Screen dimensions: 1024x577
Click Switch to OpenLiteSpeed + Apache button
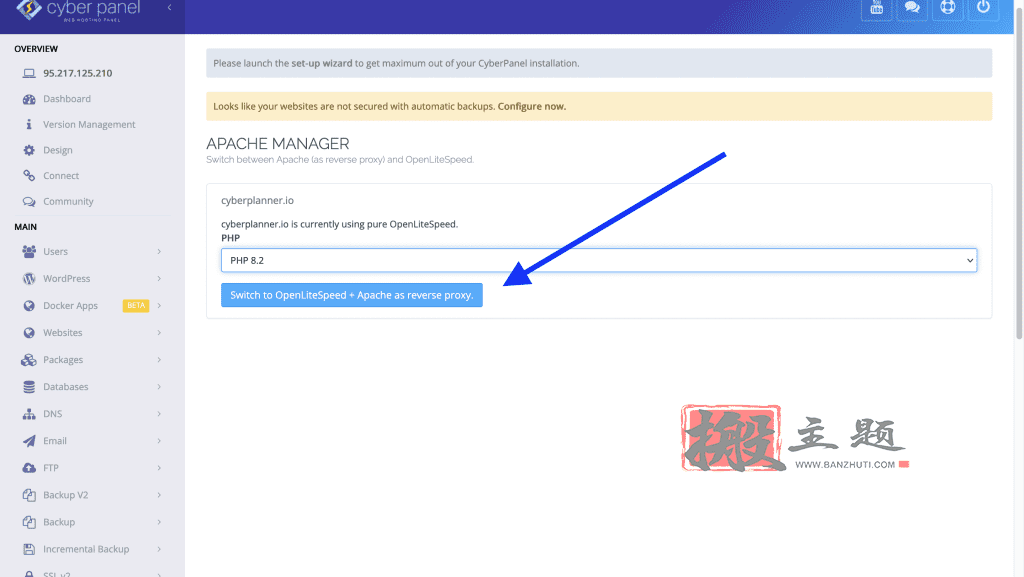click(351, 295)
